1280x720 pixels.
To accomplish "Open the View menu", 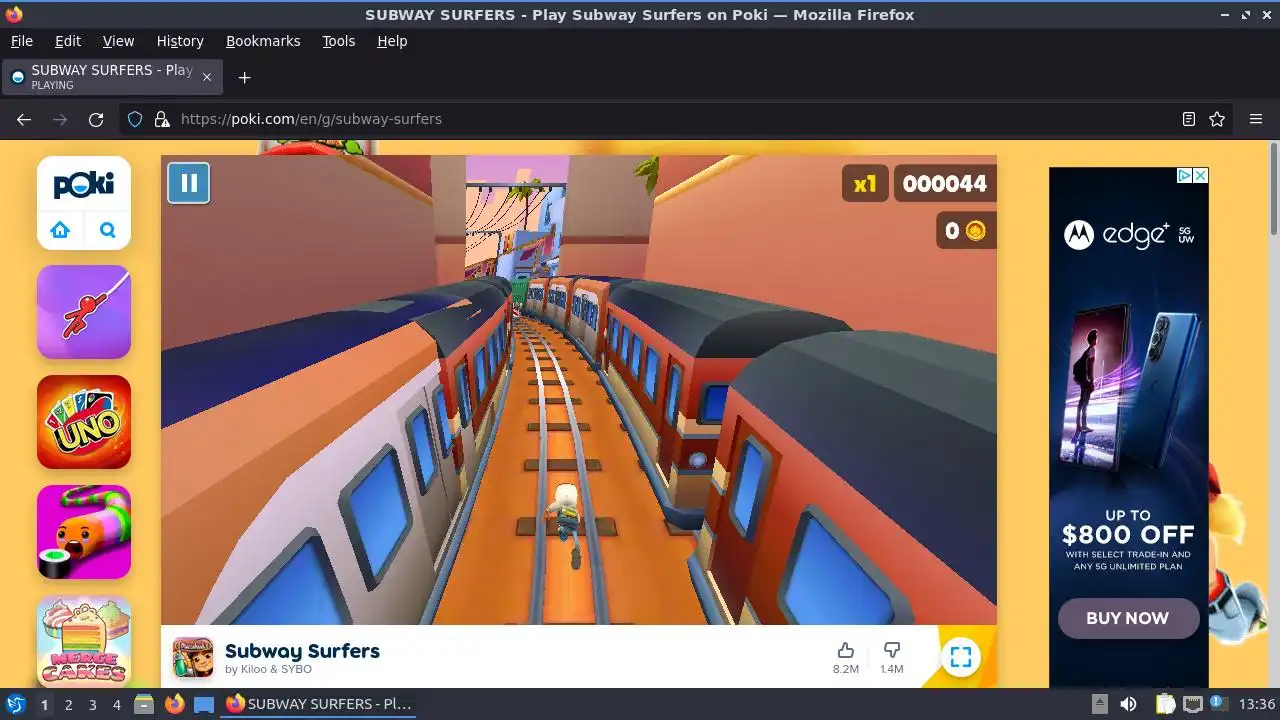I will [118, 41].
